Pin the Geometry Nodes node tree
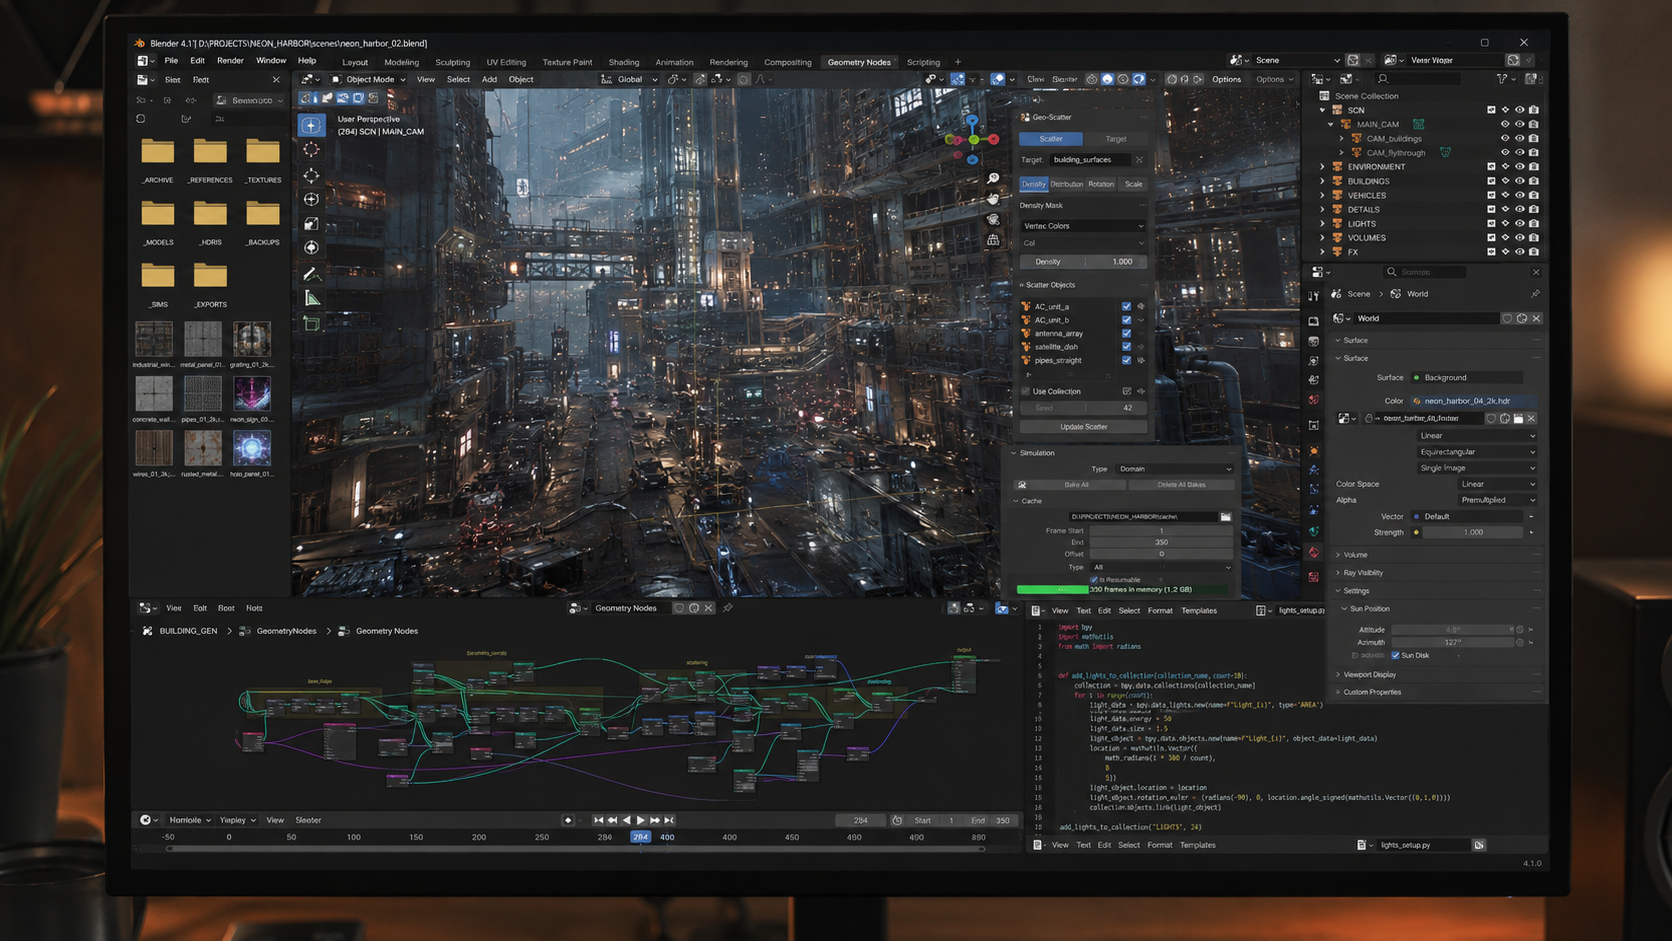The height and width of the screenshot is (941, 1672). pyautogui.click(x=728, y=608)
